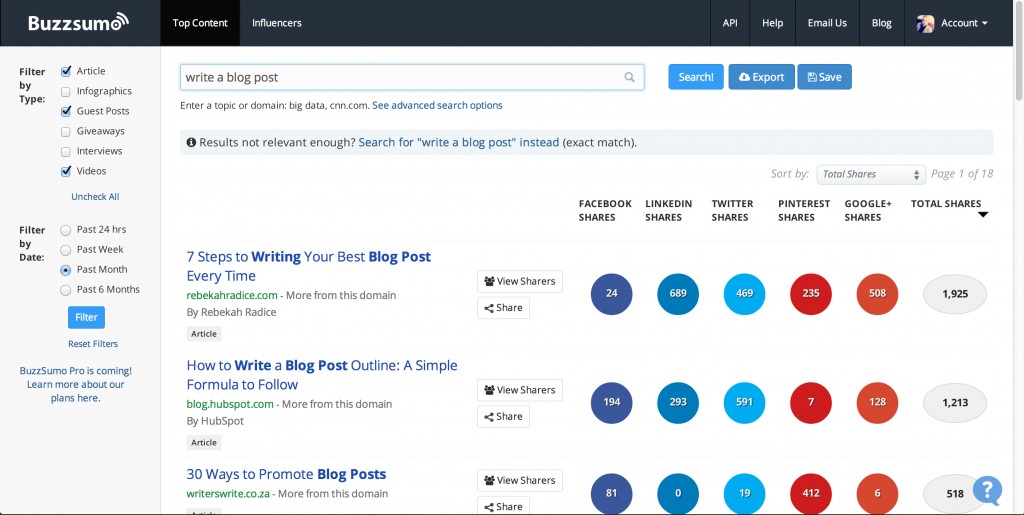The height and width of the screenshot is (515, 1024).
Task: Open the blue help question bubble
Action: pos(987,490)
